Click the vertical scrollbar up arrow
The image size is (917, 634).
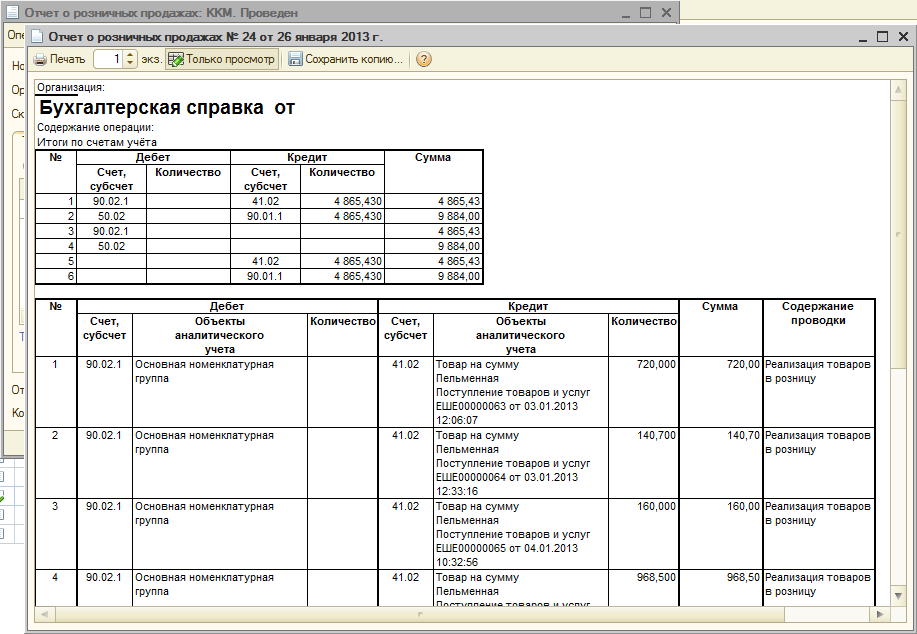(x=898, y=90)
